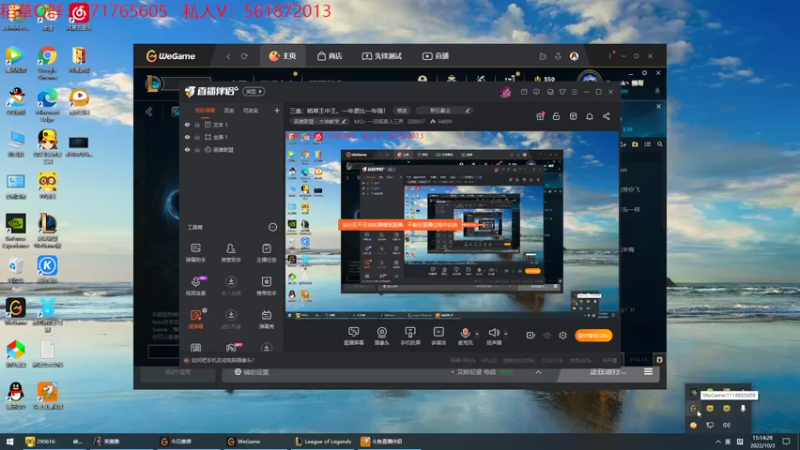Share the stream via share icon

pyautogui.click(x=606, y=116)
